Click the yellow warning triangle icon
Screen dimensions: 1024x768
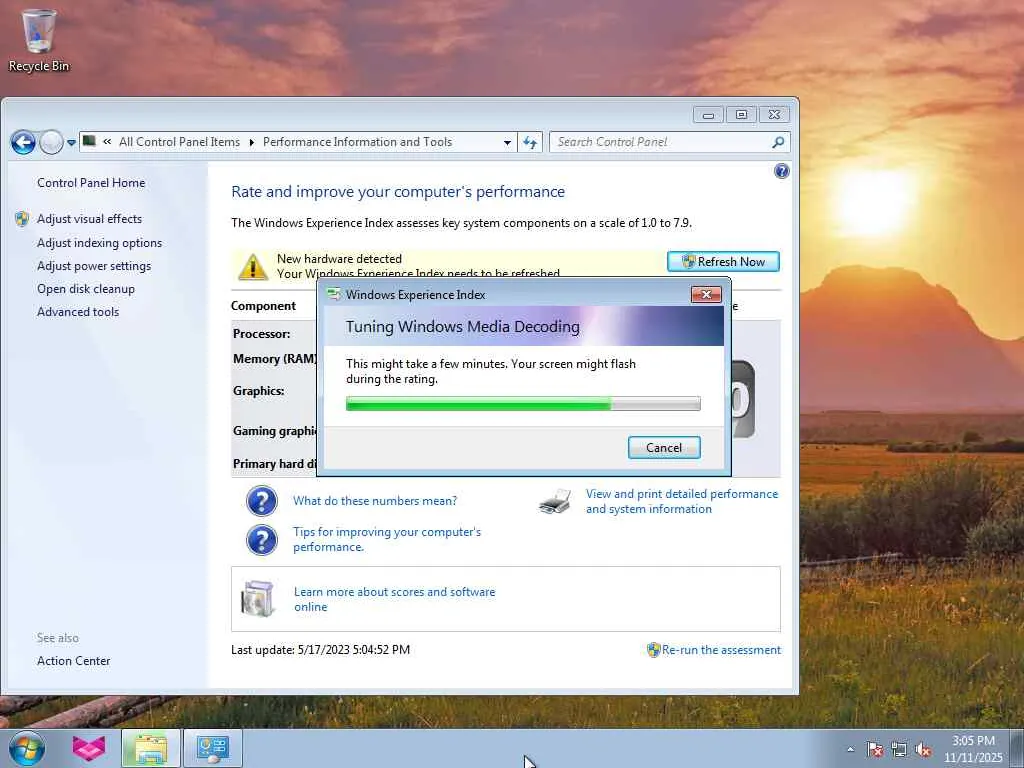click(x=252, y=266)
